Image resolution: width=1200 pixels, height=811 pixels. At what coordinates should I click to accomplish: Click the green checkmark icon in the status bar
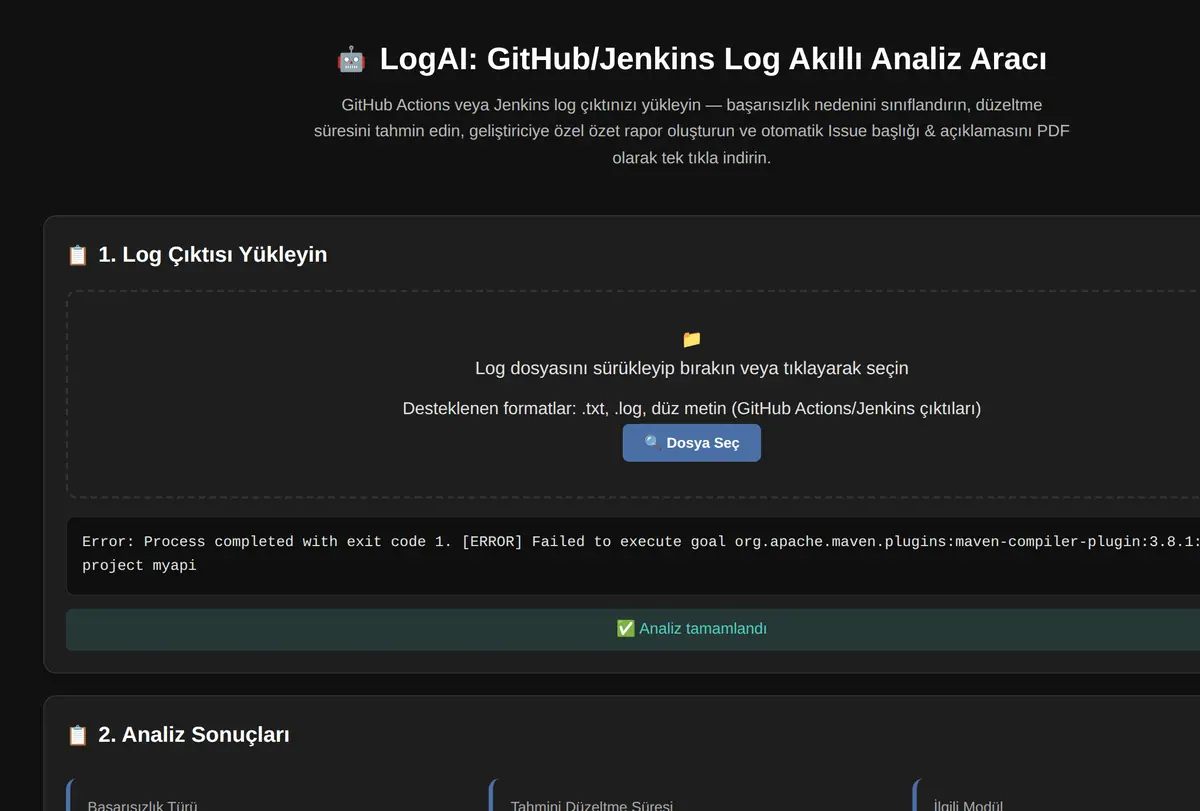pyautogui.click(x=626, y=629)
